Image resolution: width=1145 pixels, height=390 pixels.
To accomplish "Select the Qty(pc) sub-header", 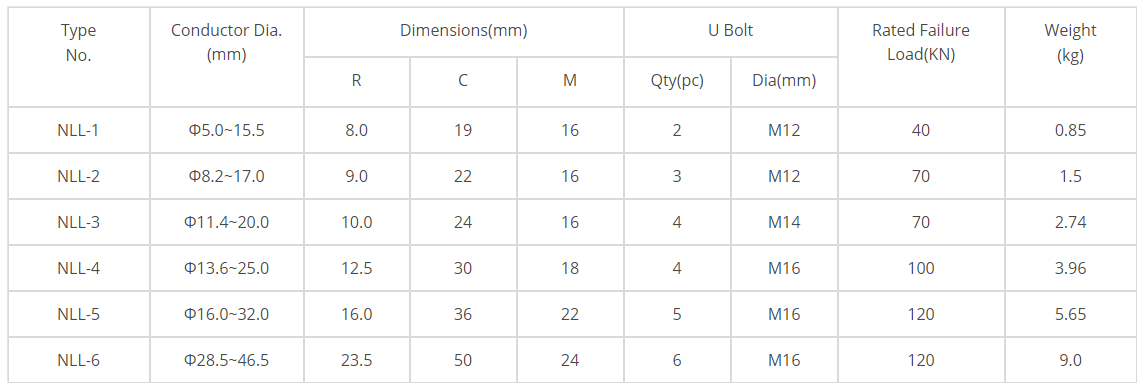I will 677,82.
